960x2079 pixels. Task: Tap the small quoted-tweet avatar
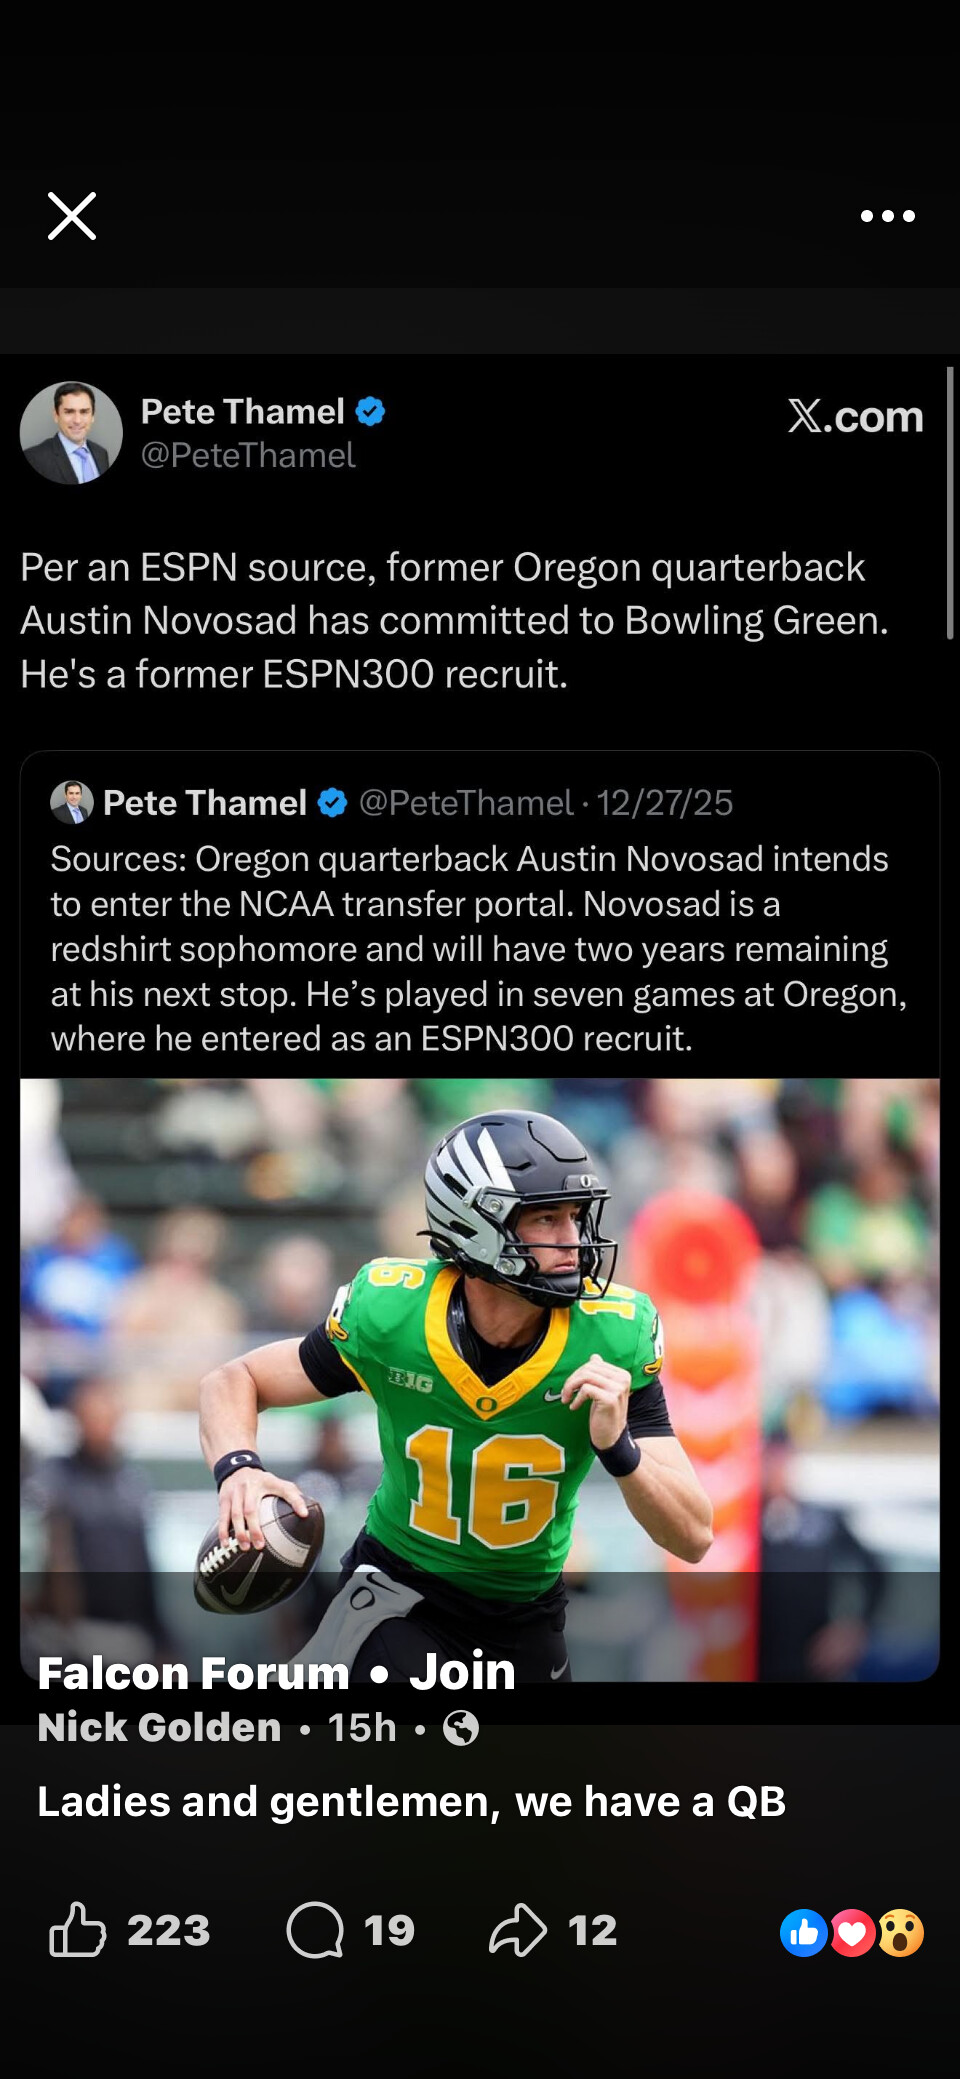(72, 802)
